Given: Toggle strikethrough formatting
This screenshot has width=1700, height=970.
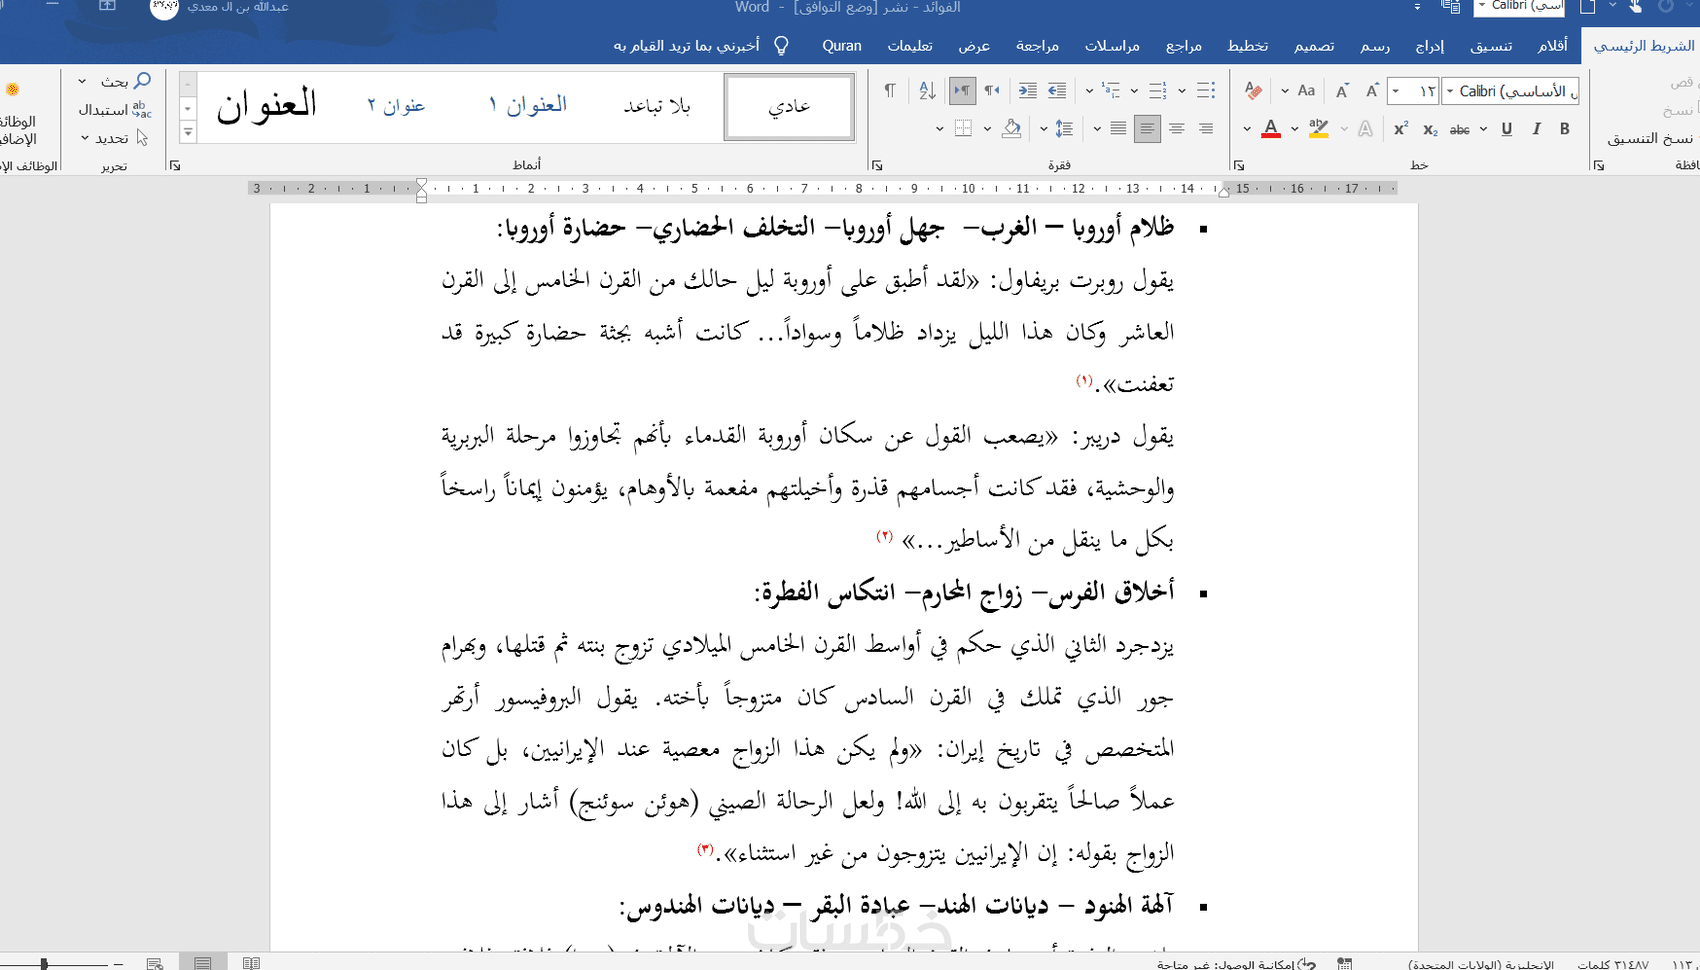Looking at the screenshot, I should coord(1460,129).
